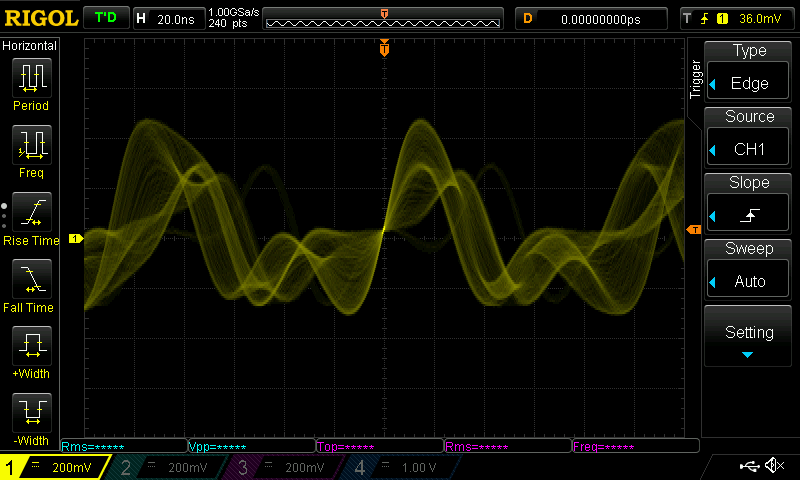Image resolution: width=800 pixels, height=480 pixels.
Task: Toggle the sound speaker icon
Action: 774,465
